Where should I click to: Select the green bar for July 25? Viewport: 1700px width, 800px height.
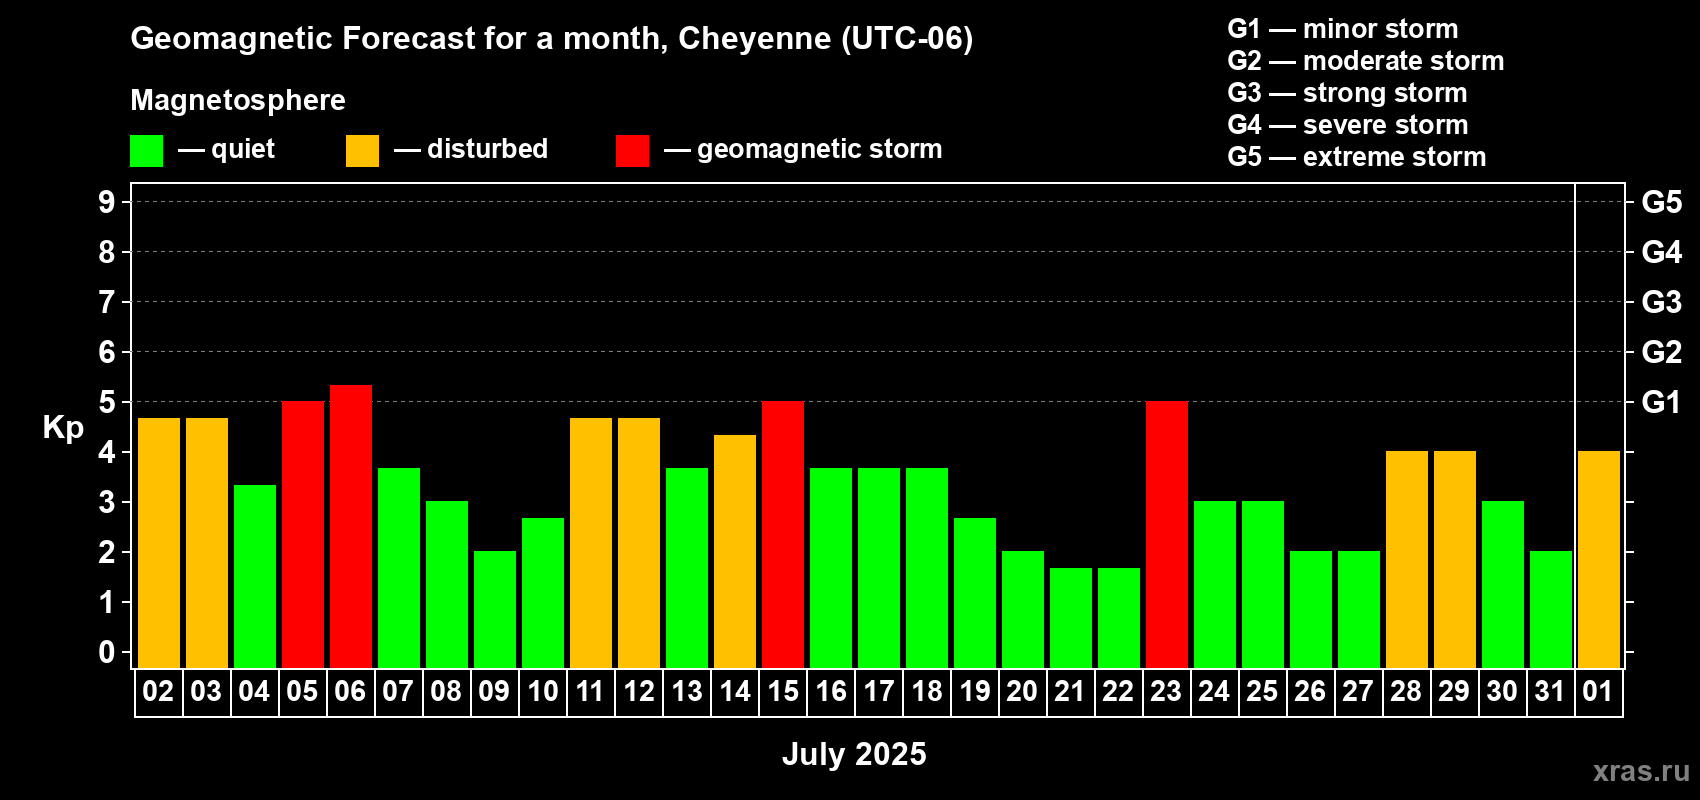pyautogui.click(x=1263, y=585)
